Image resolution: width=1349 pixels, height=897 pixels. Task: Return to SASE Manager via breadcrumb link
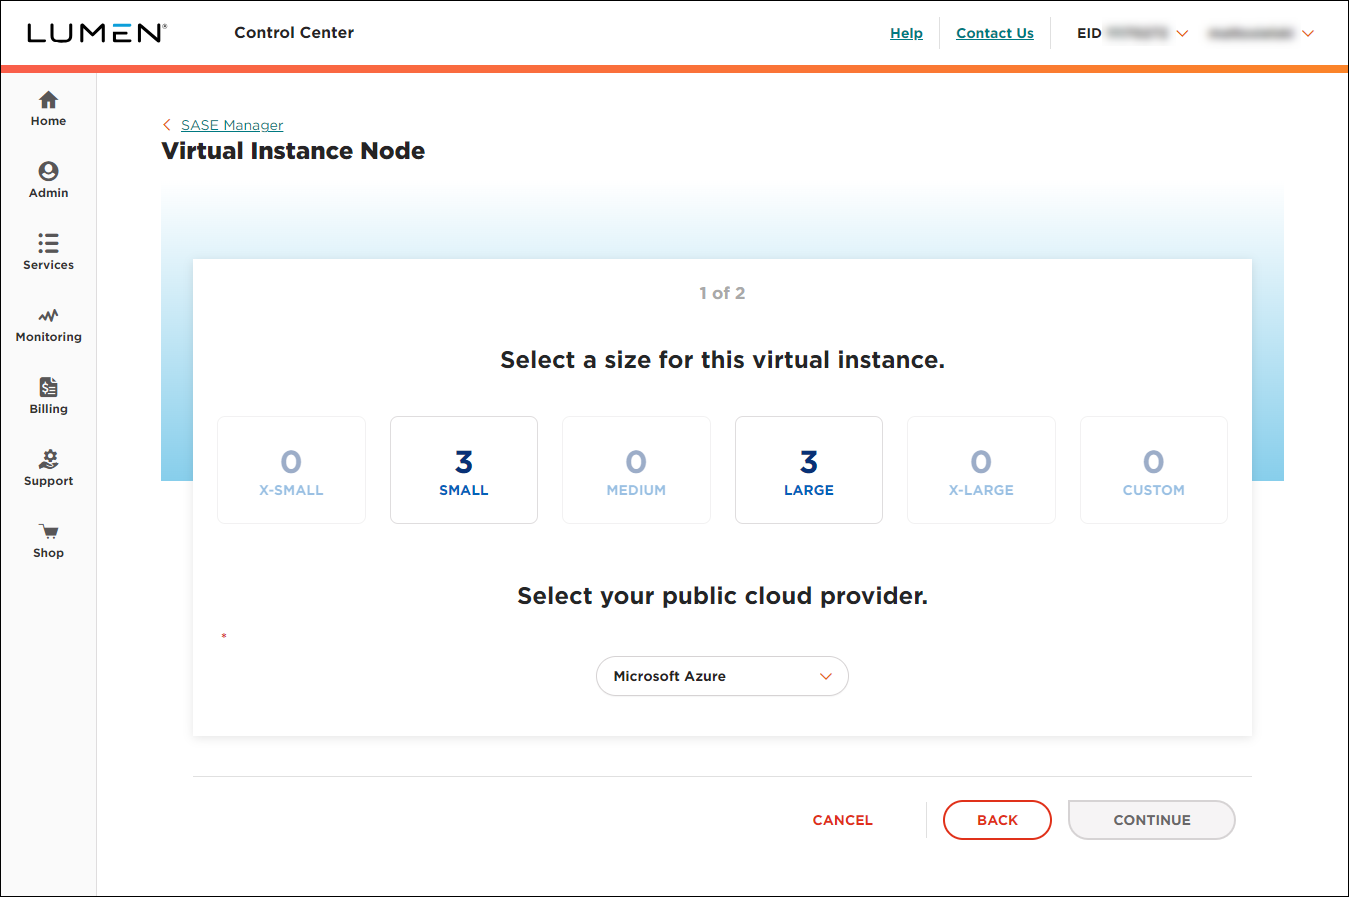tap(232, 125)
